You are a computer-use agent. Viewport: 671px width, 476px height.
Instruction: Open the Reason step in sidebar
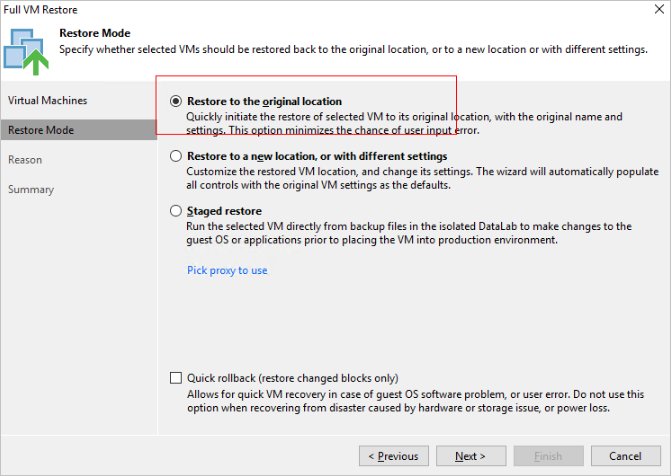coord(25,160)
